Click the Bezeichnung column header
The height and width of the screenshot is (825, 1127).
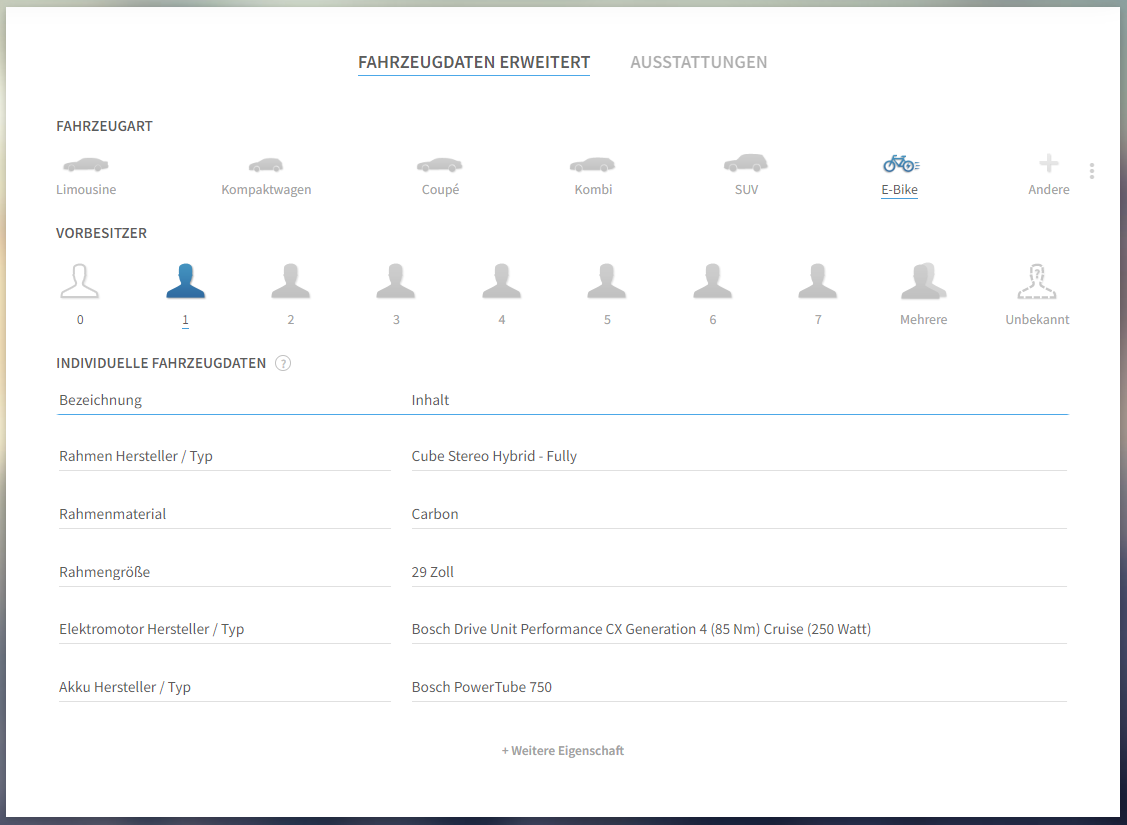[100, 400]
